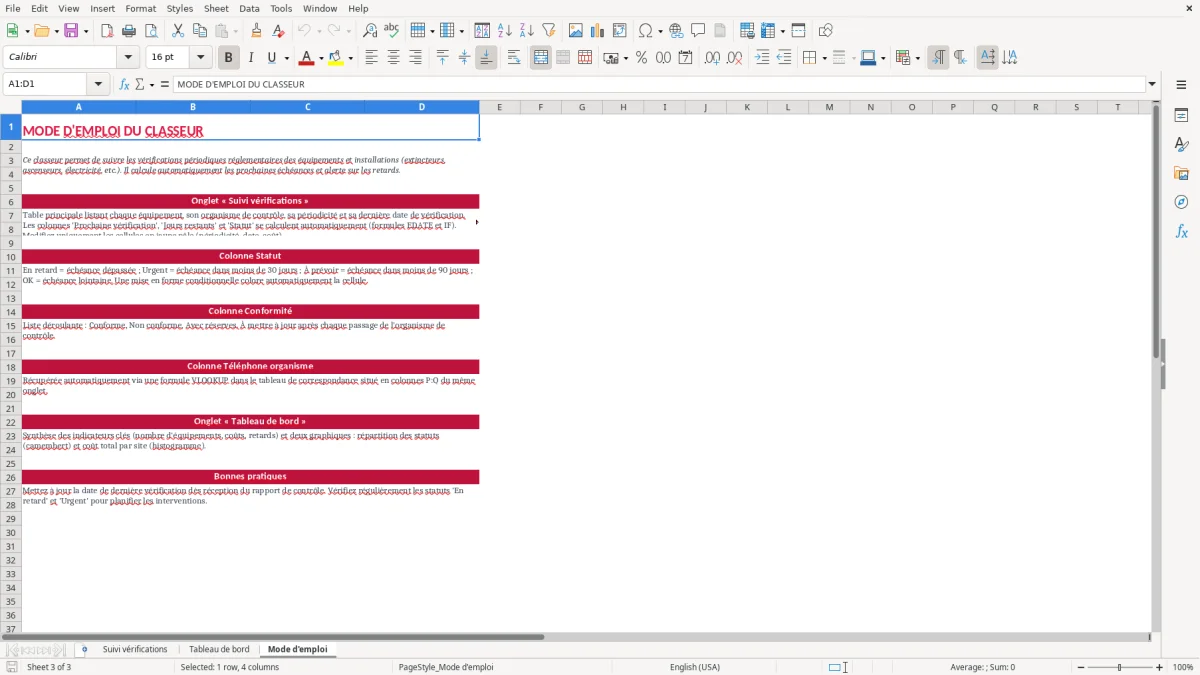Set left-to-right text direction
Image resolution: width=1200 pixels, height=675 pixels.
click(938, 58)
